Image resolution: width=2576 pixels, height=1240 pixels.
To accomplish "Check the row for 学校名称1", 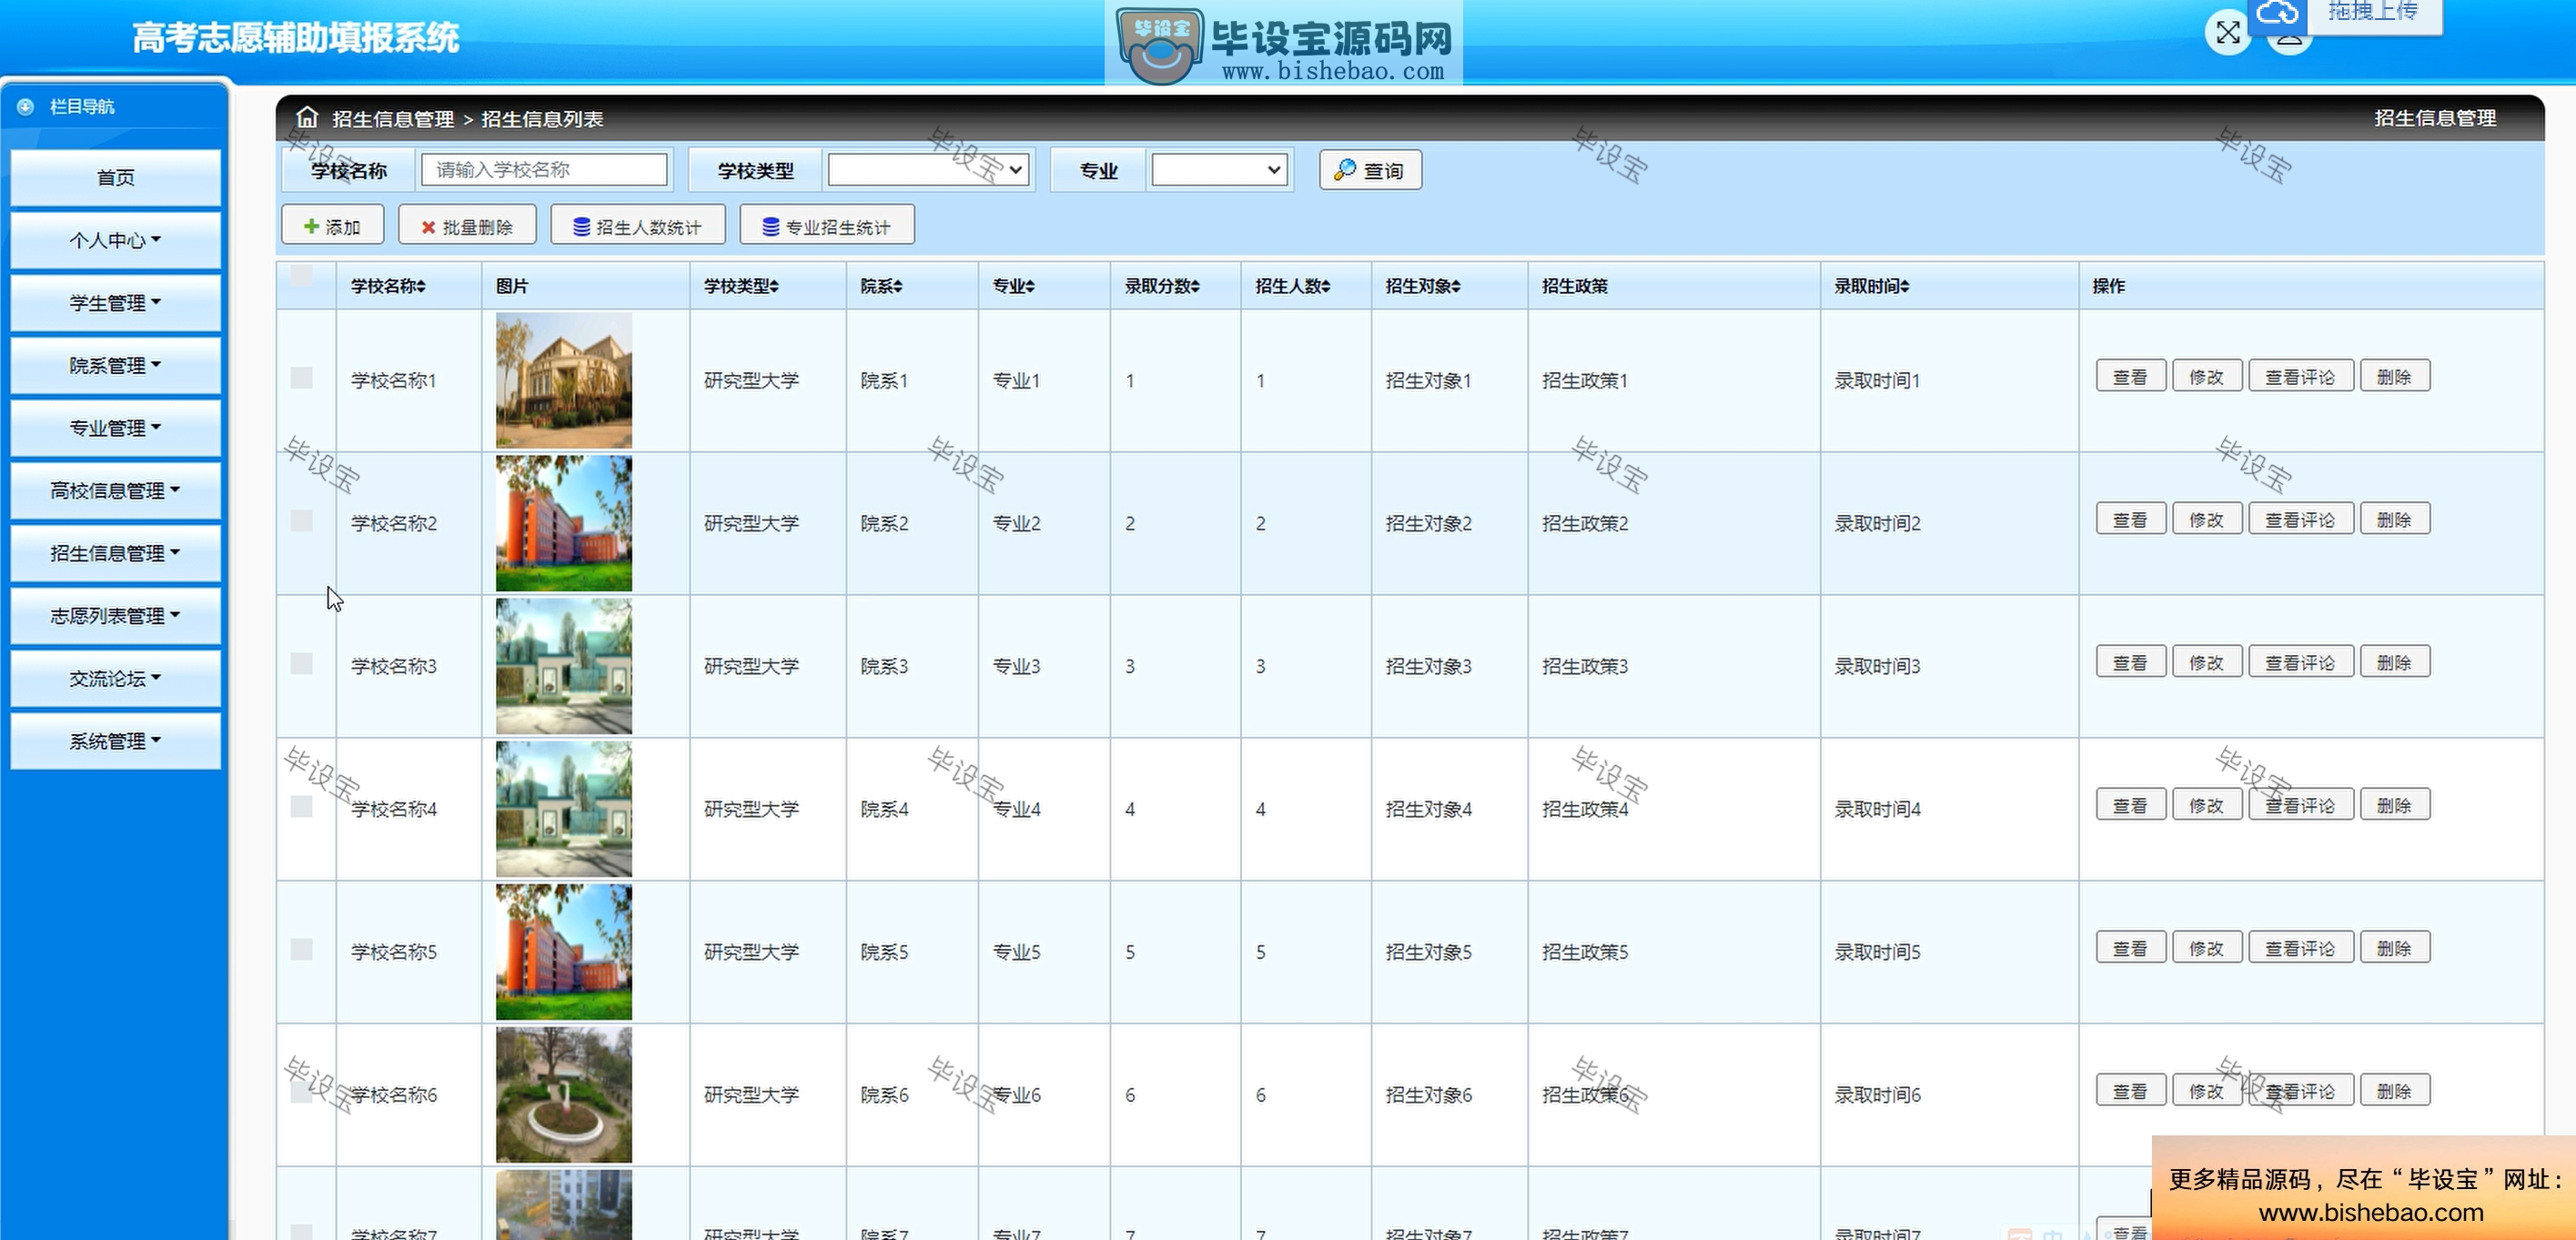I will pos(301,377).
